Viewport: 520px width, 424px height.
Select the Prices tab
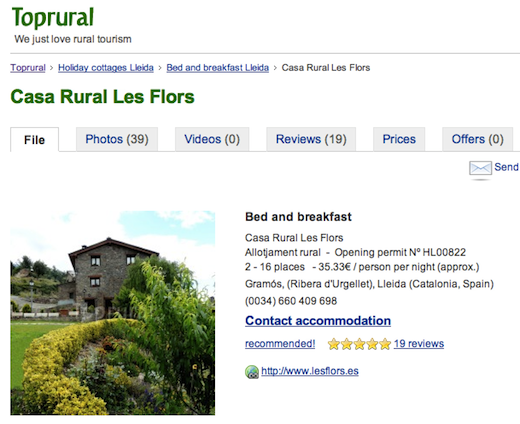399,139
